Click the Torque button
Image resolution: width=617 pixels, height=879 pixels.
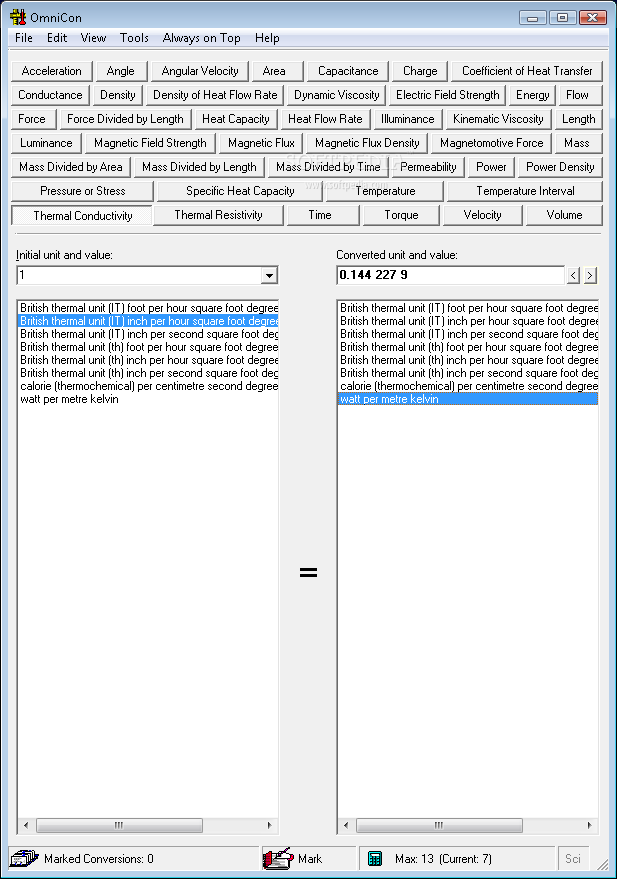[x=401, y=216]
